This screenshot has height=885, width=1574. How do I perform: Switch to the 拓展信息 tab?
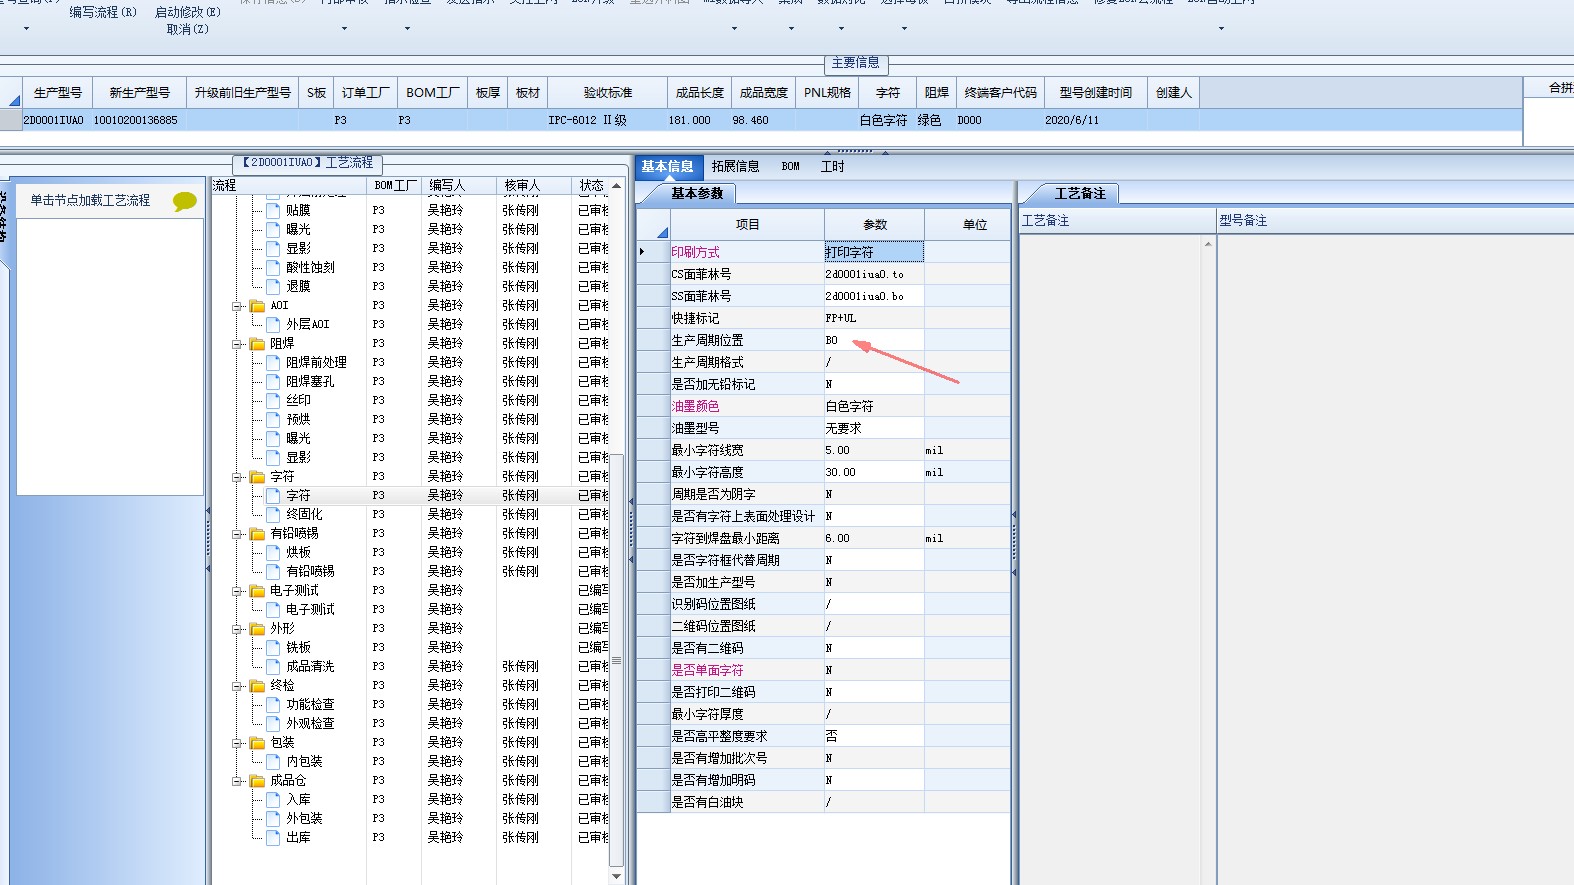[735, 167]
